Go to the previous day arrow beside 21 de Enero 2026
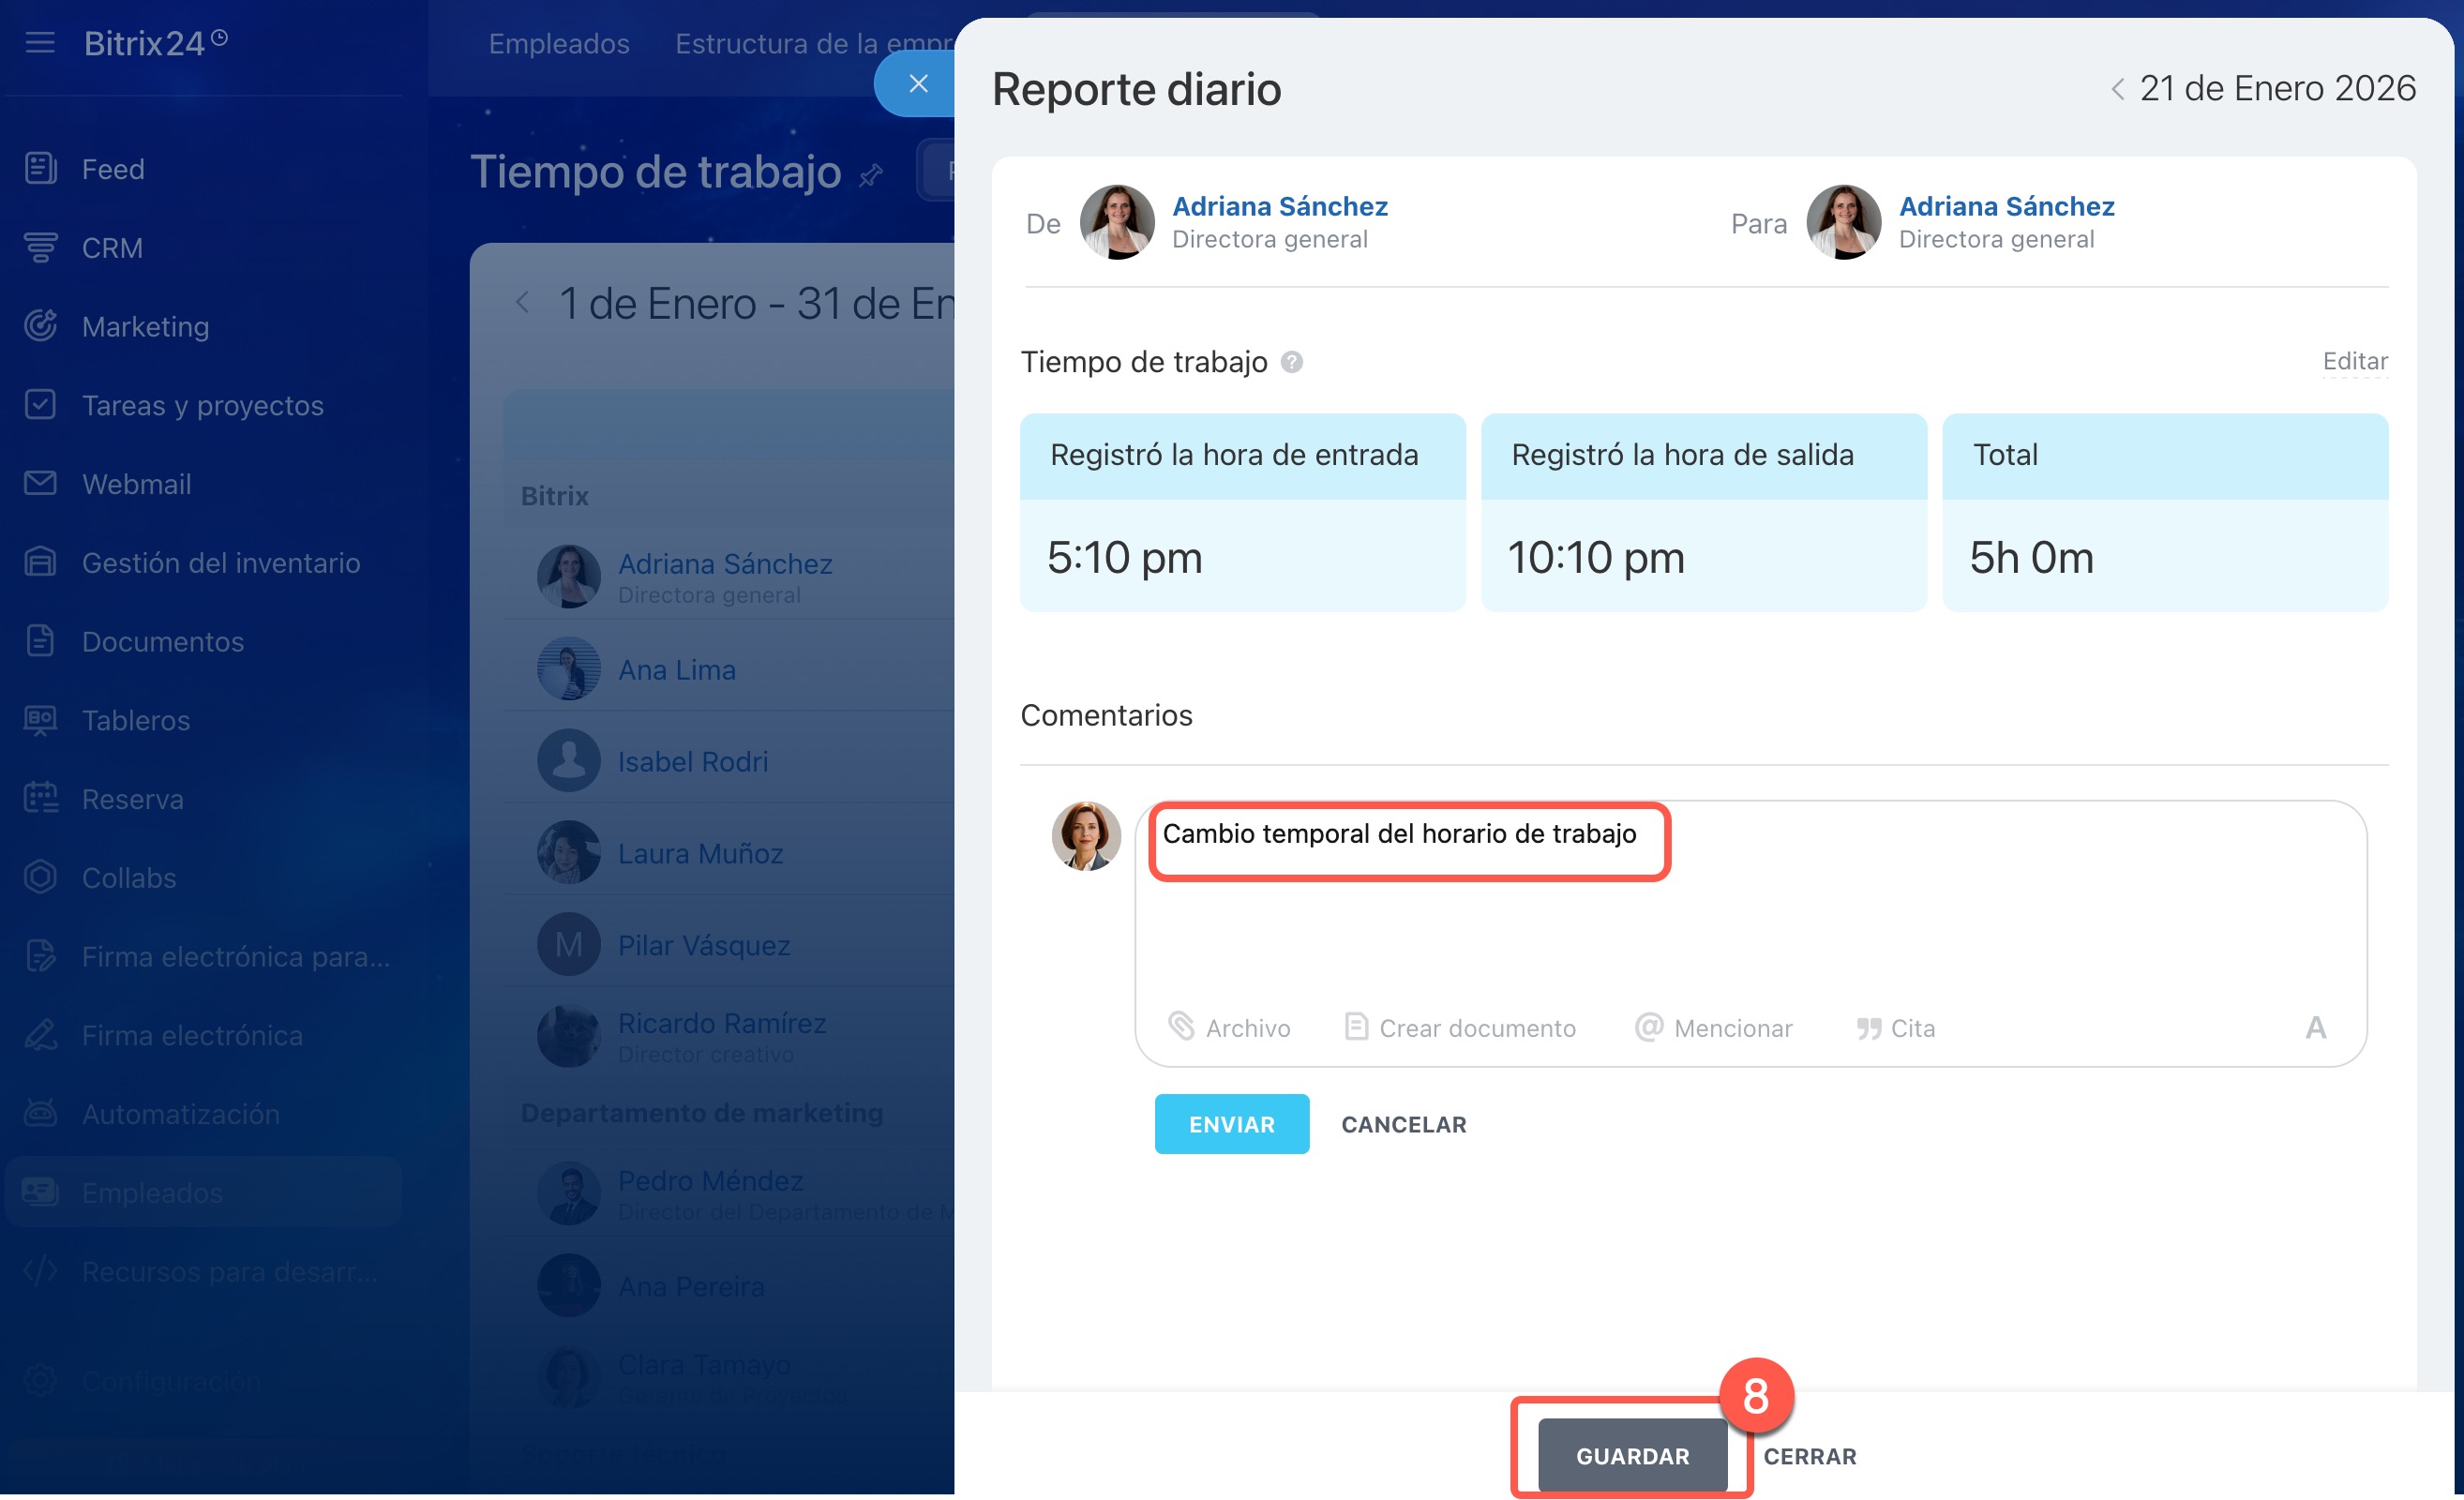The height and width of the screenshot is (1500, 2464). click(x=2117, y=89)
